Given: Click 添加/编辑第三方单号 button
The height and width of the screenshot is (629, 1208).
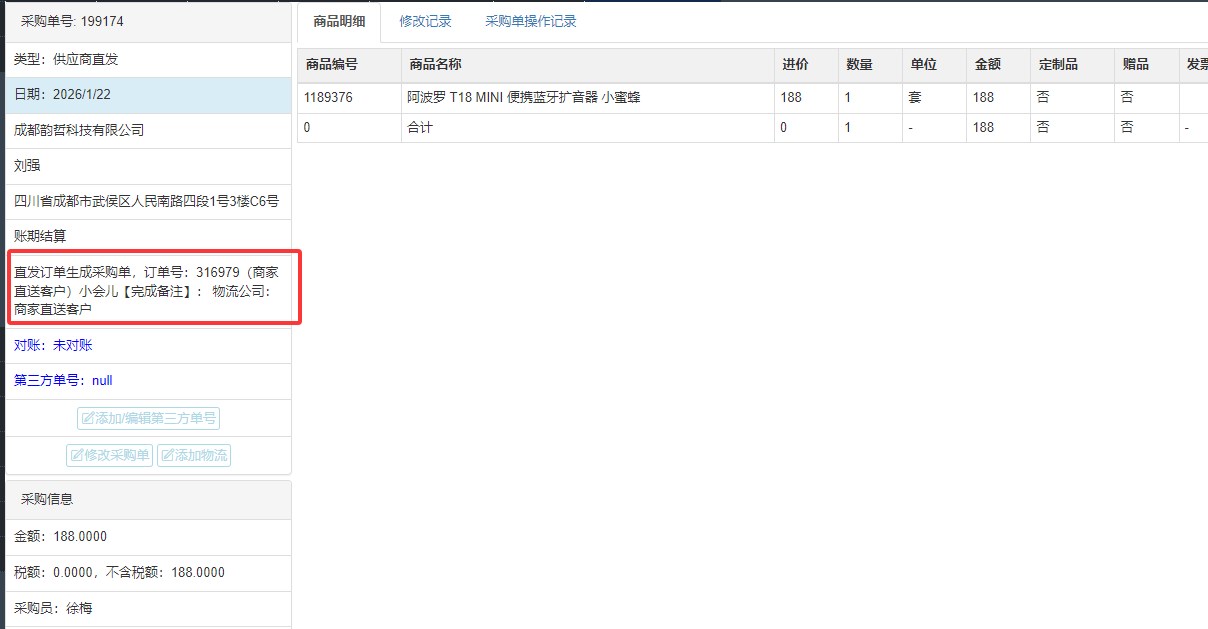Looking at the screenshot, I should tap(148, 419).
